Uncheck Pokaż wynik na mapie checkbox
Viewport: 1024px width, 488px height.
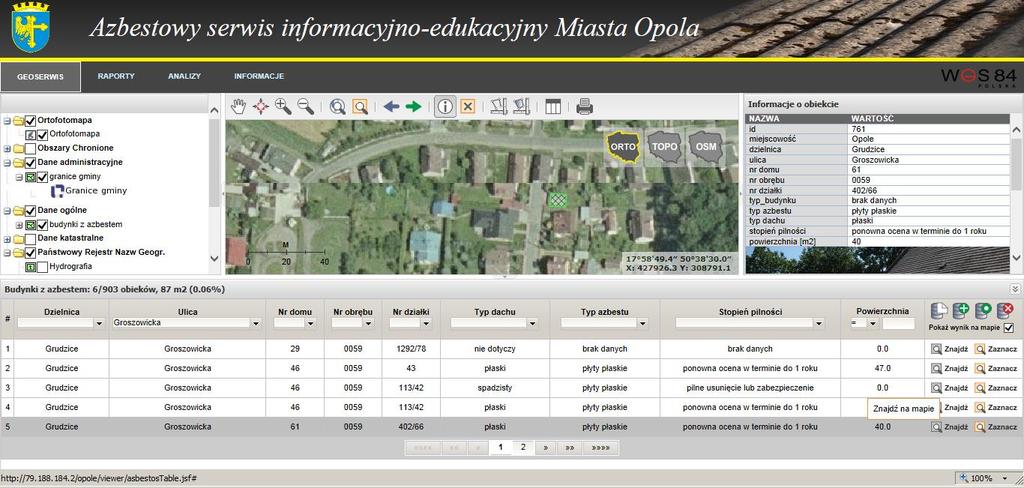pyautogui.click(x=1009, y=328)
